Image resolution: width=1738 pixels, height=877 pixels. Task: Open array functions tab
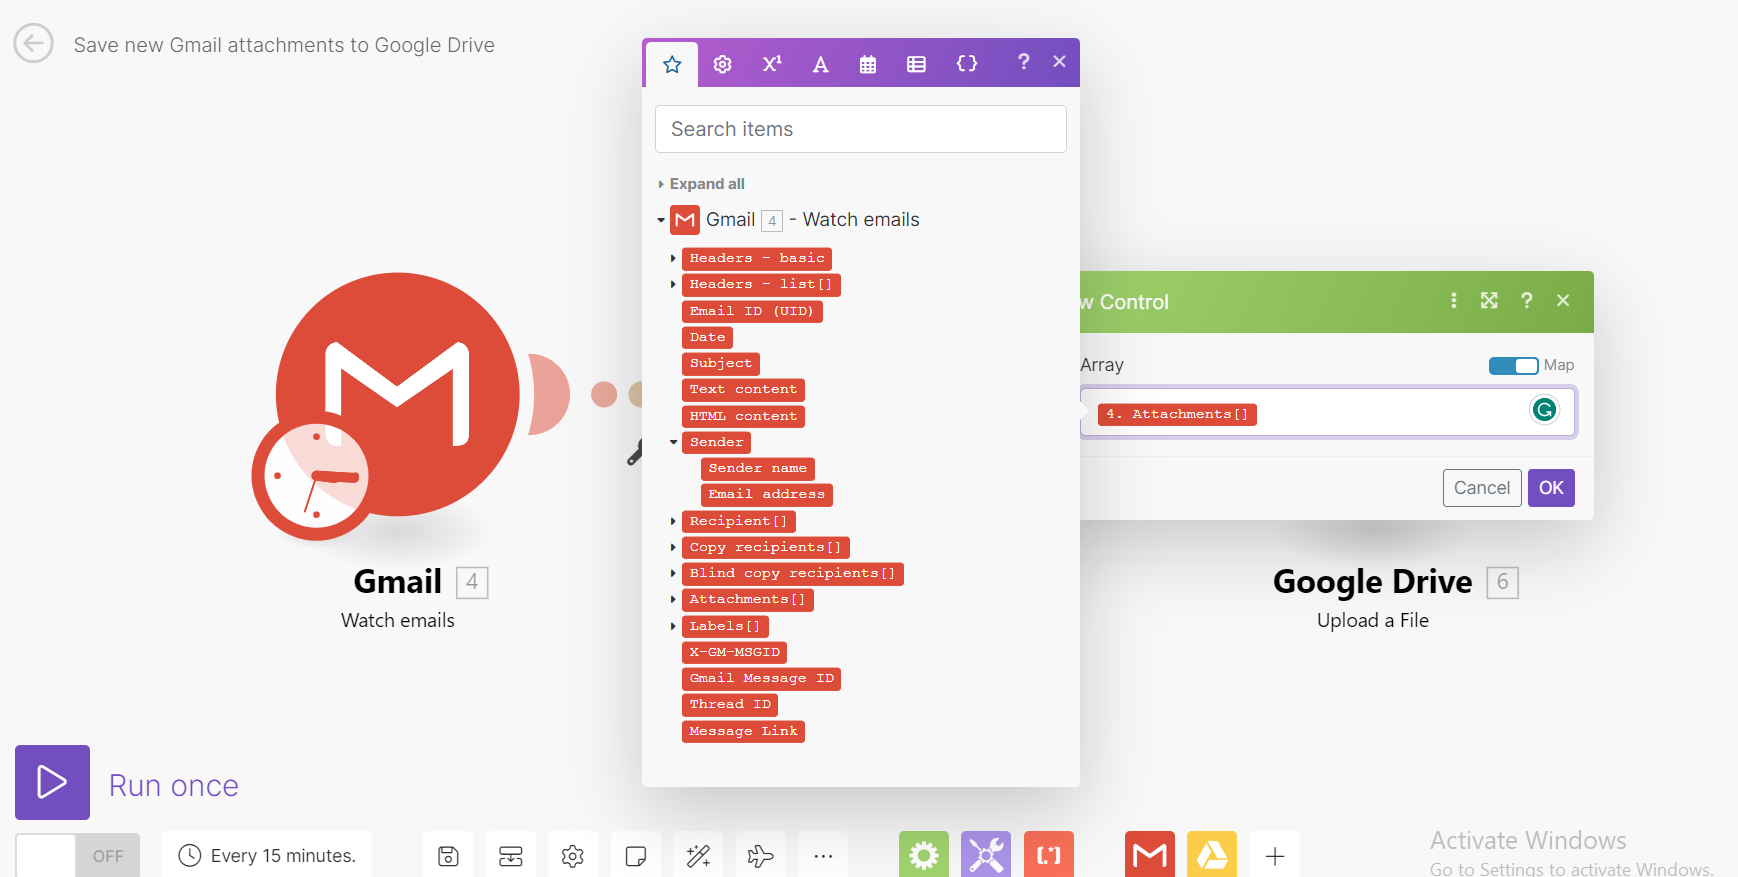click(916, 64)
